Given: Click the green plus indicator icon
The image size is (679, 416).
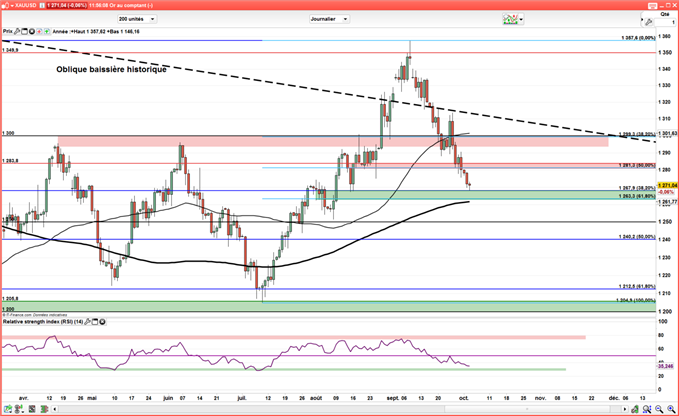Looking at the screenshot, I should point(46,32).
